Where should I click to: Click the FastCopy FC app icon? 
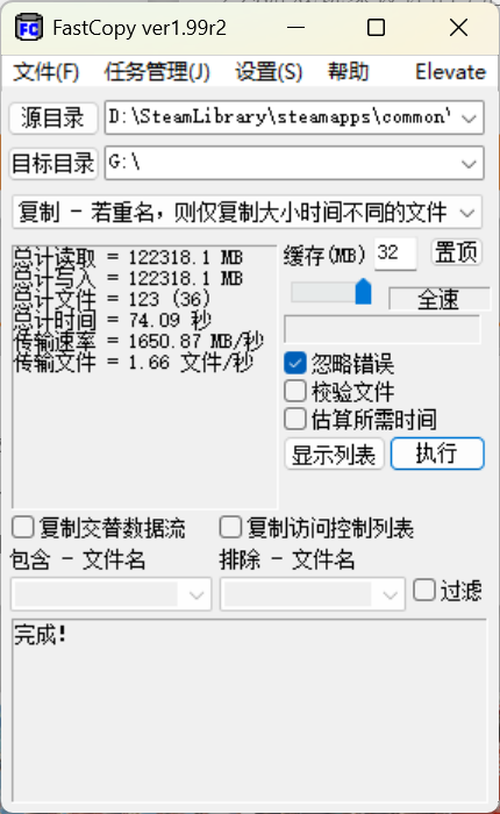29,28
